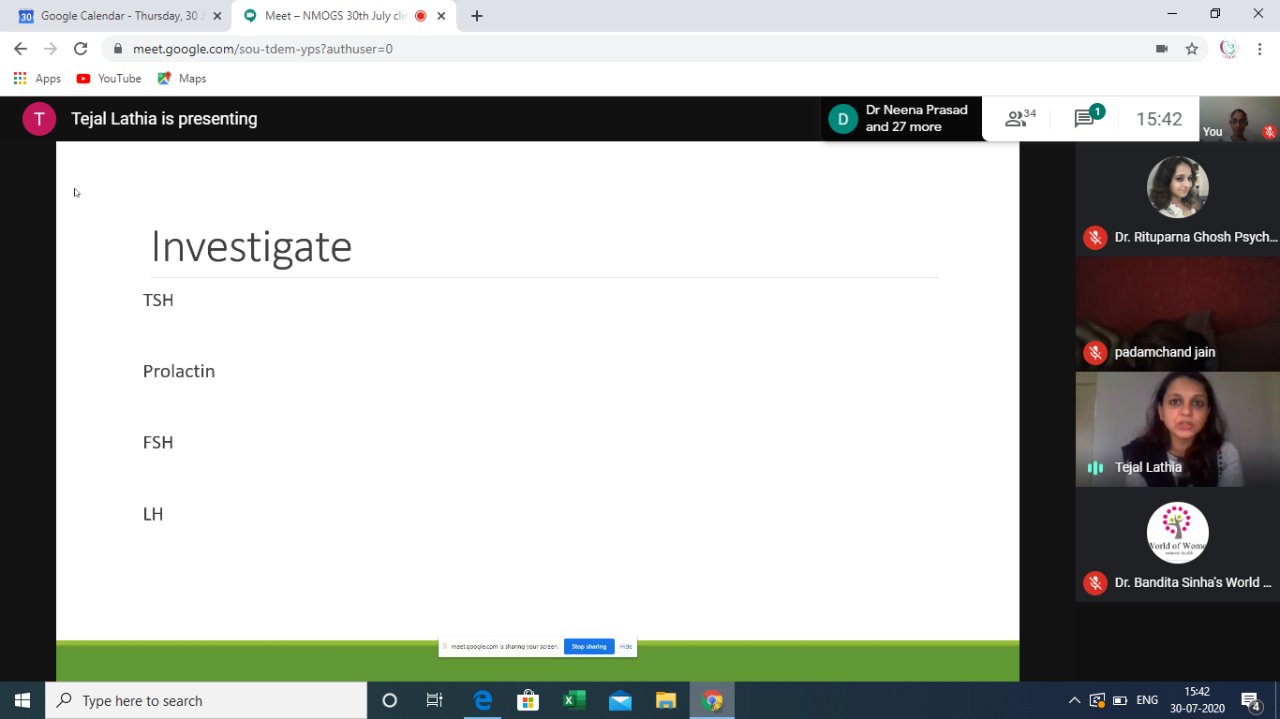Image resolution: width=1280 pixels, height=719 pixels.
Task: Hide the screen sharing notification bar
Action: [626, 647]
